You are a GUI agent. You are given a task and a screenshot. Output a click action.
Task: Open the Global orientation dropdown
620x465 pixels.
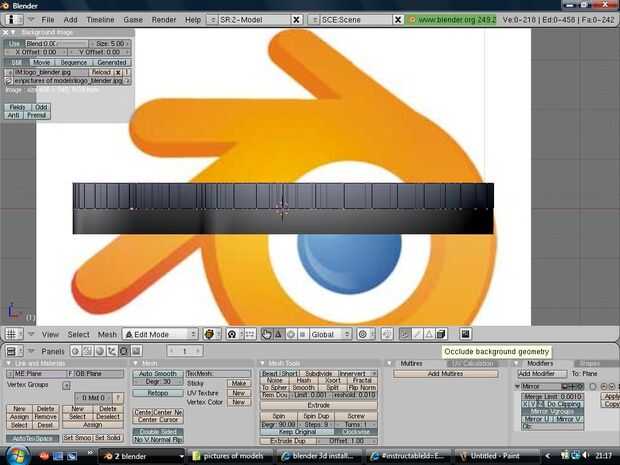pyautogui.click(x=331, y=335)
